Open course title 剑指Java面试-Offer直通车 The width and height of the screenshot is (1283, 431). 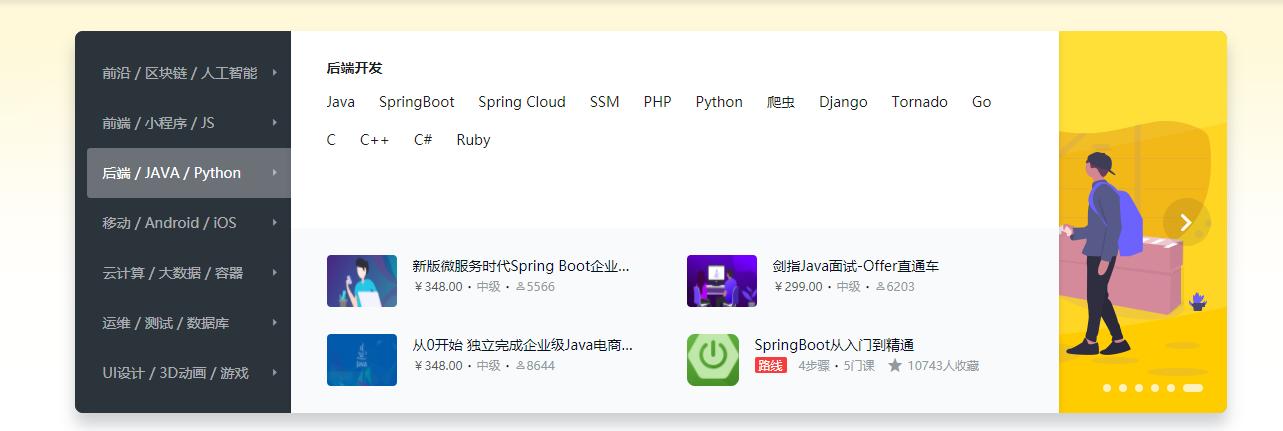click(x=856, y=266)
